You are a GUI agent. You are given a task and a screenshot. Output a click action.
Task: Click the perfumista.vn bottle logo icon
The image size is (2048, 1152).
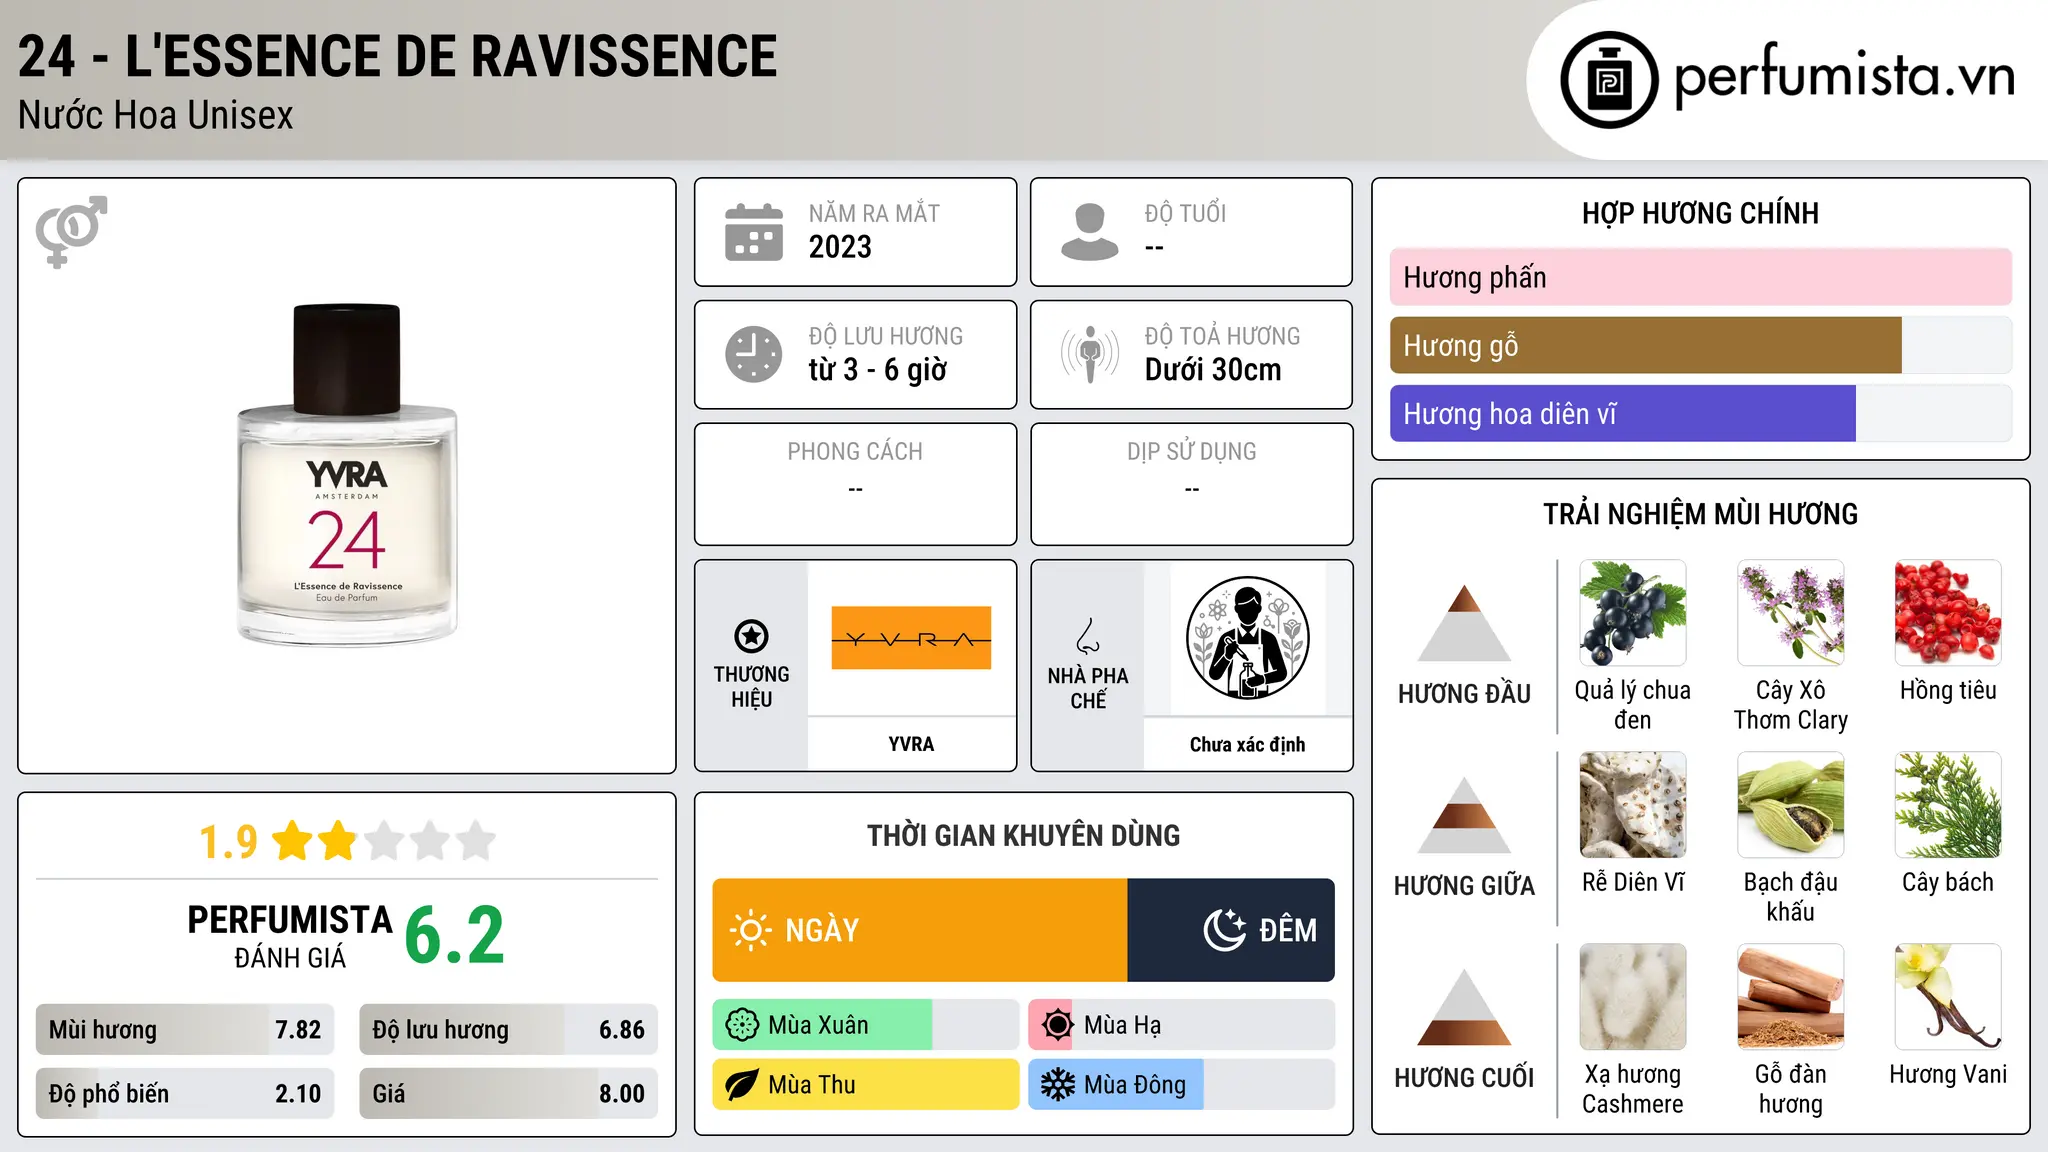click(x=1609, y=80)
